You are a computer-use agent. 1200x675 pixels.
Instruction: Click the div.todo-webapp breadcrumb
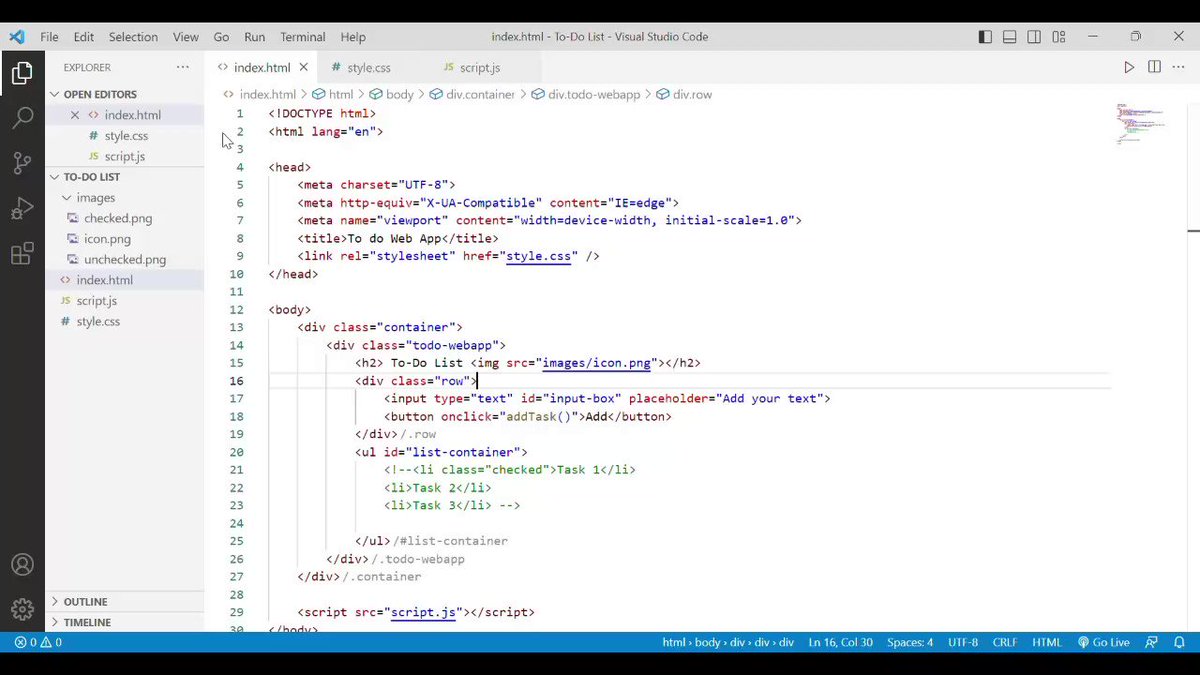pos(586,95)
